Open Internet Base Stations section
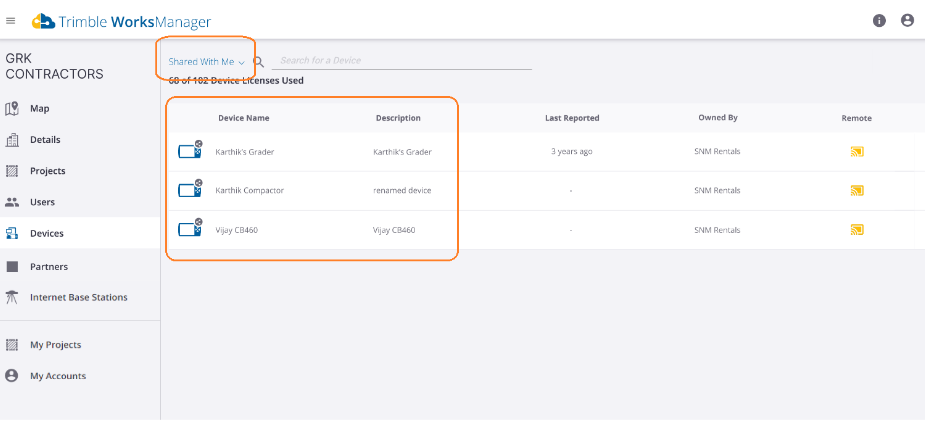The height and width of the screenshot is (421, 925). [80, 297]
